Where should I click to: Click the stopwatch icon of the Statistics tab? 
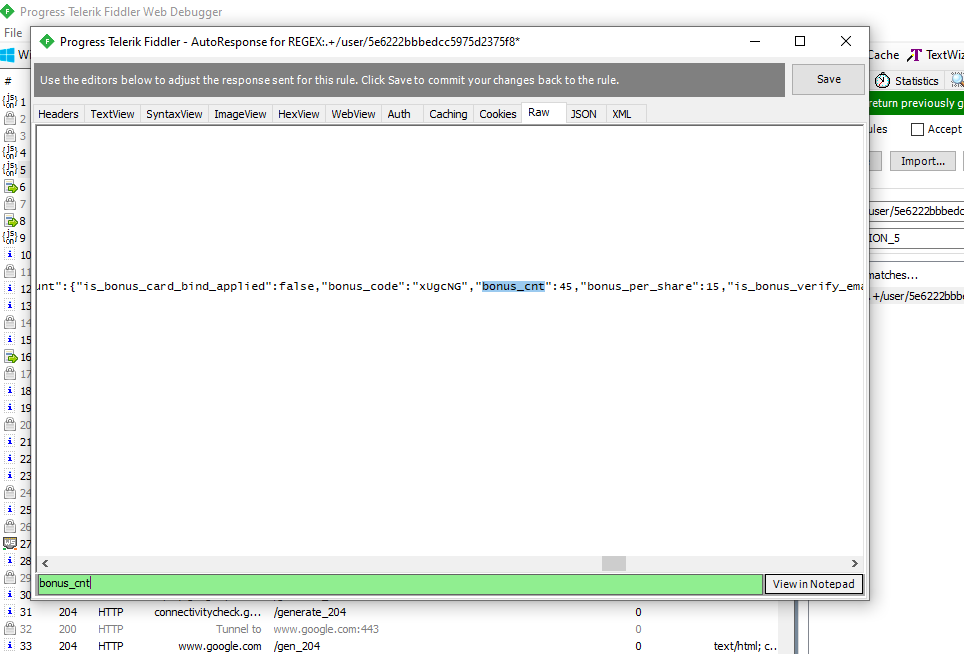(x=882, y=81)
